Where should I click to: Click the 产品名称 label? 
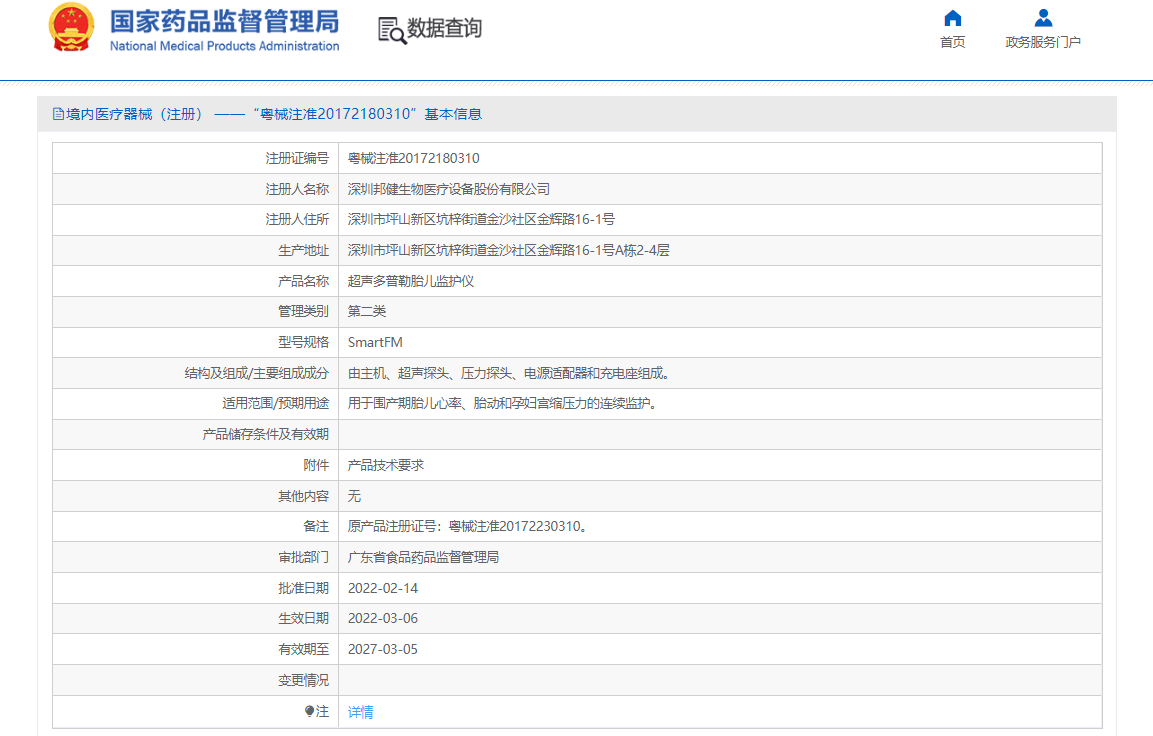303,281
